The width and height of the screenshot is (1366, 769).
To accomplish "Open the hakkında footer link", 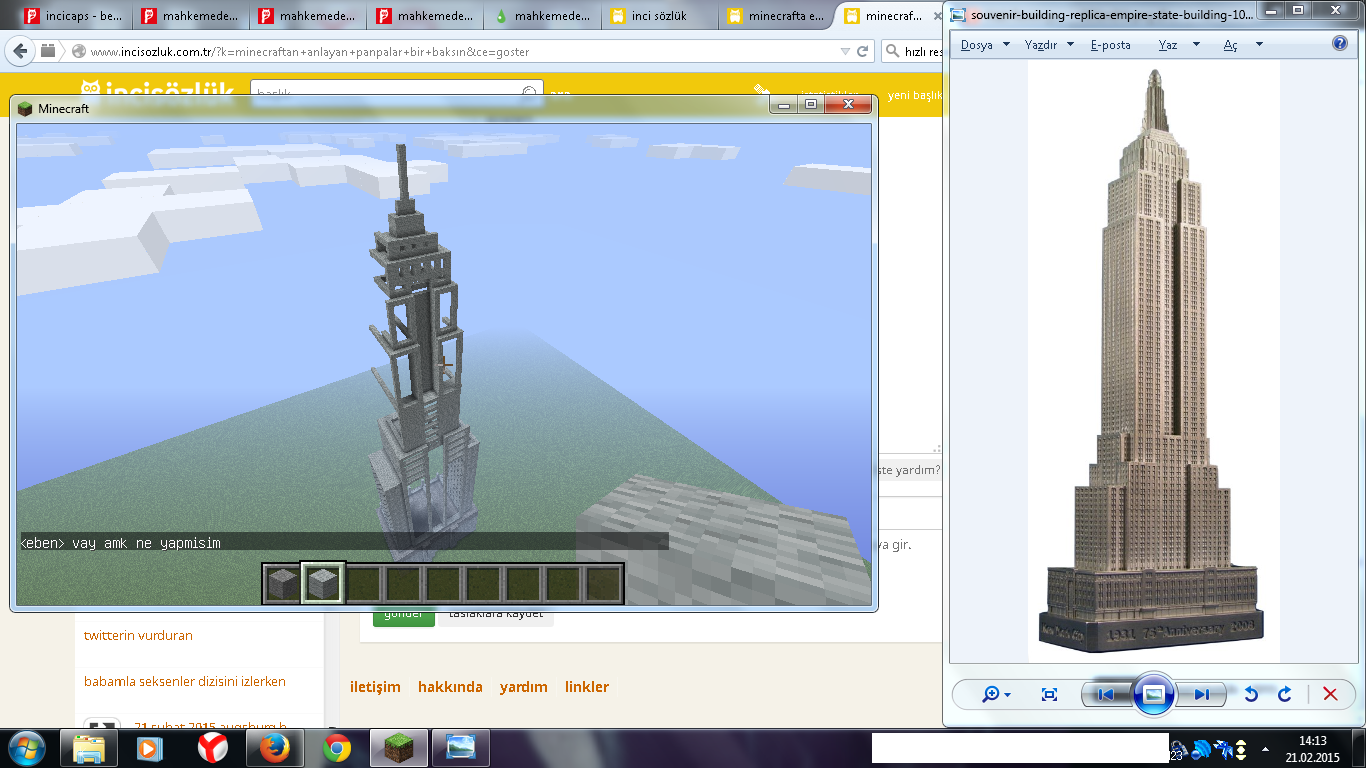I will 450,687.
